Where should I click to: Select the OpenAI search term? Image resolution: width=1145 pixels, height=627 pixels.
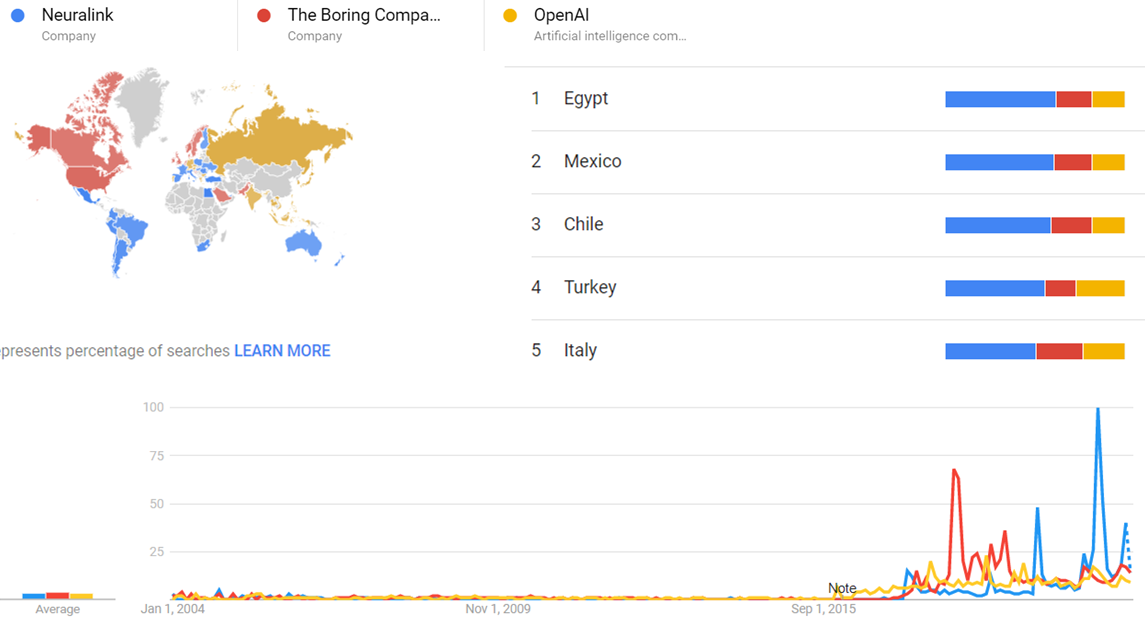point(561,15)
